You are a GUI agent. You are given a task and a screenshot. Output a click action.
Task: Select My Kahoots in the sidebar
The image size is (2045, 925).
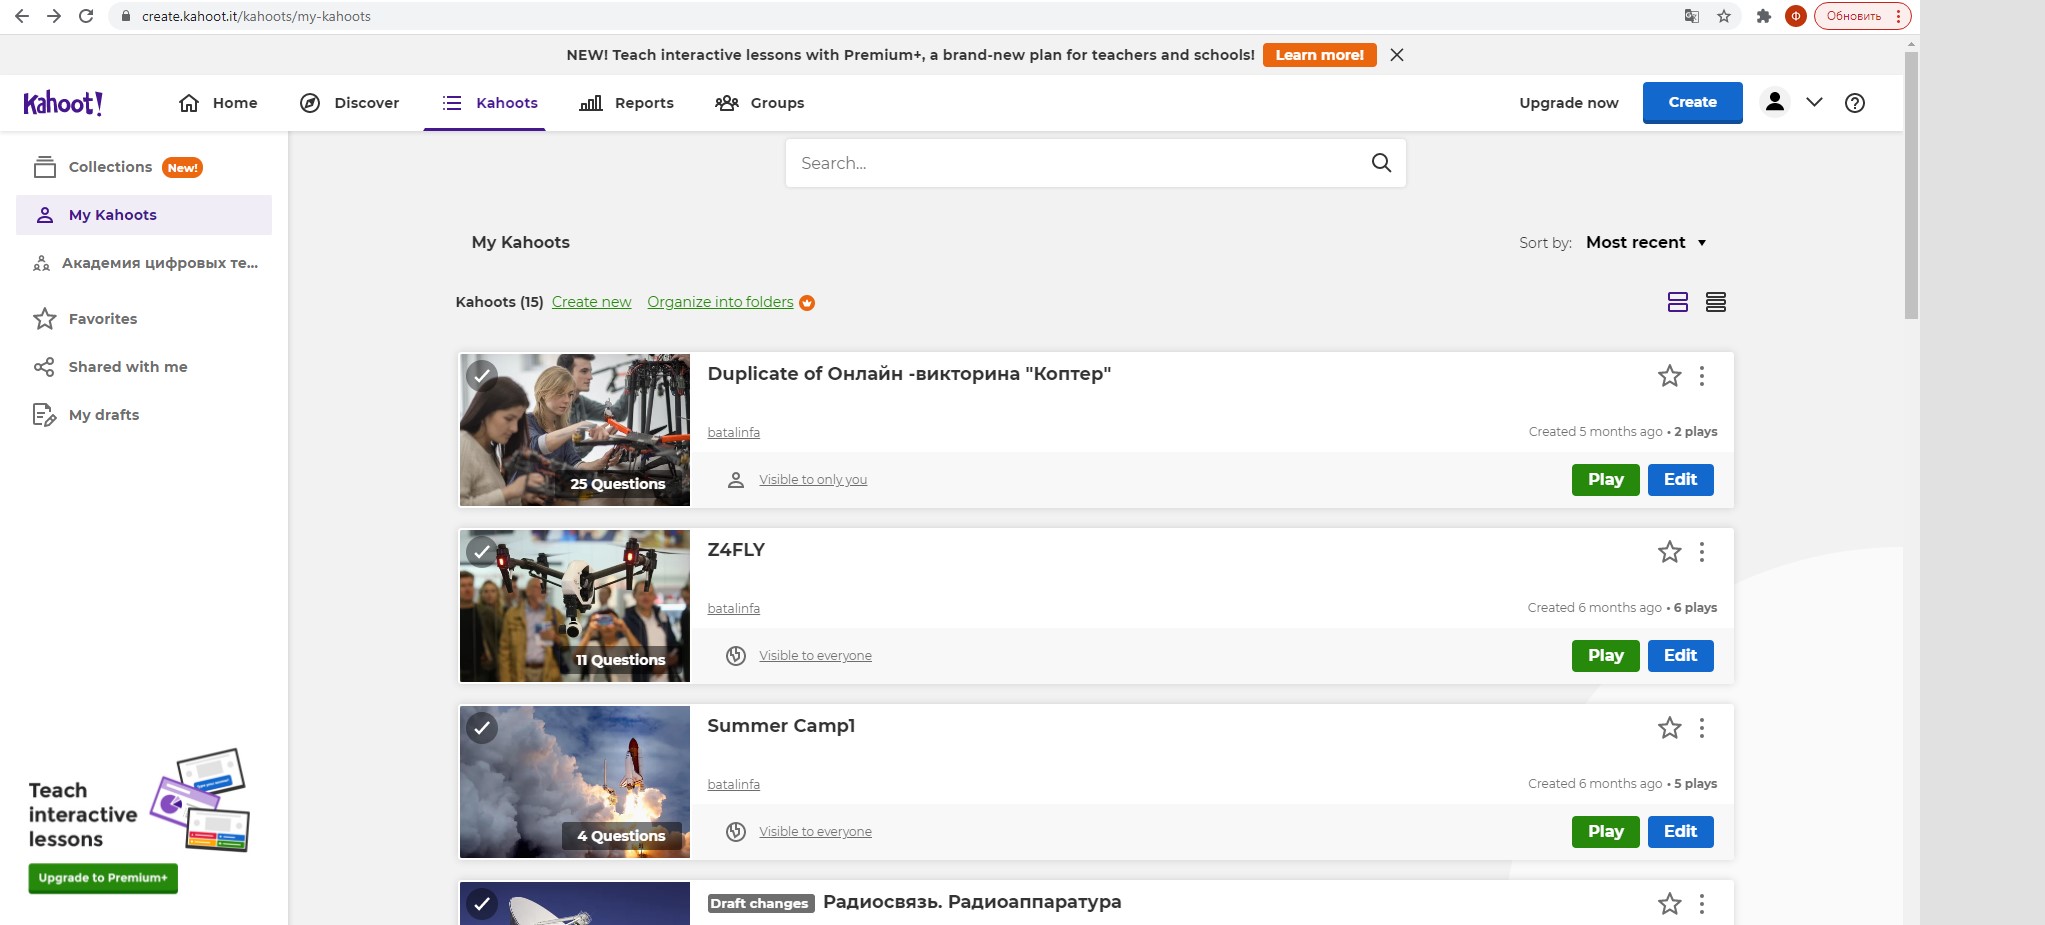(144, 215)
